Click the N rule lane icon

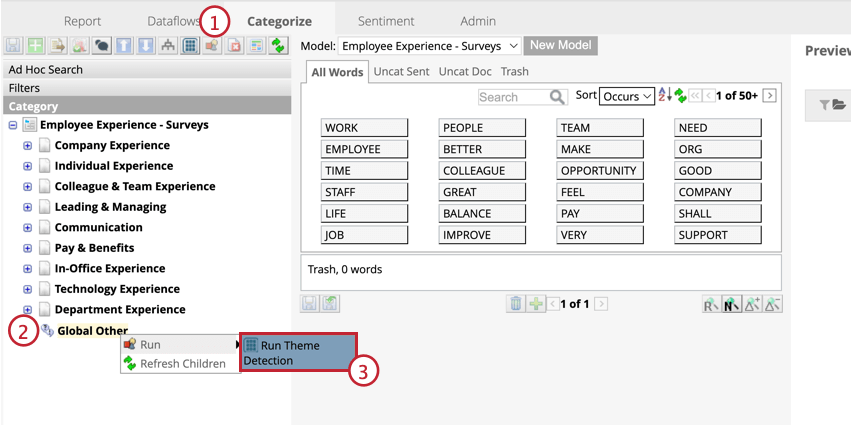(731, 304)
